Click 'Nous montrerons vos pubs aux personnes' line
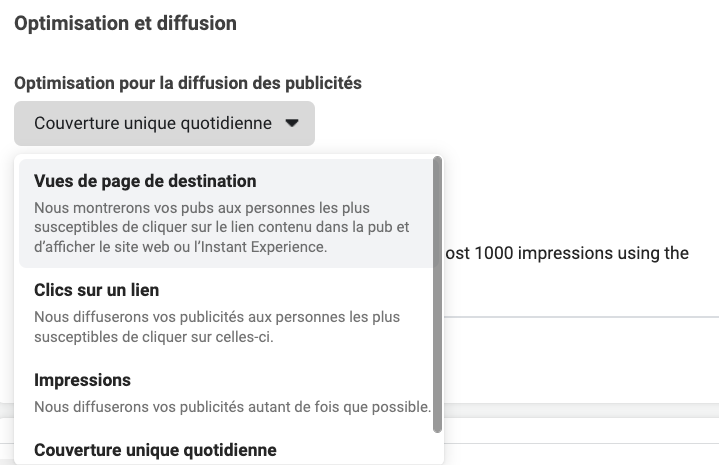This screenshot has width=719, height=465. 201,208
